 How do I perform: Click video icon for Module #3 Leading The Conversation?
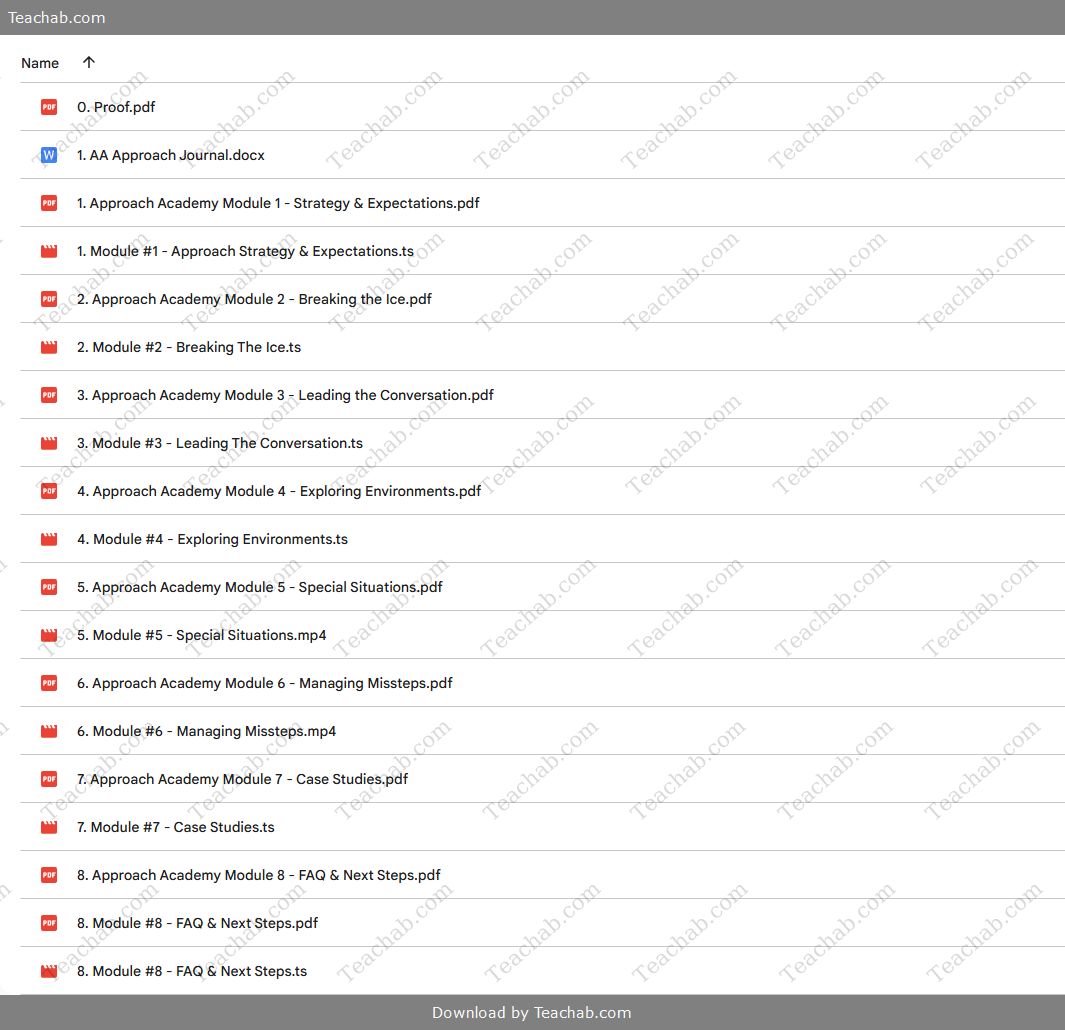49,443
